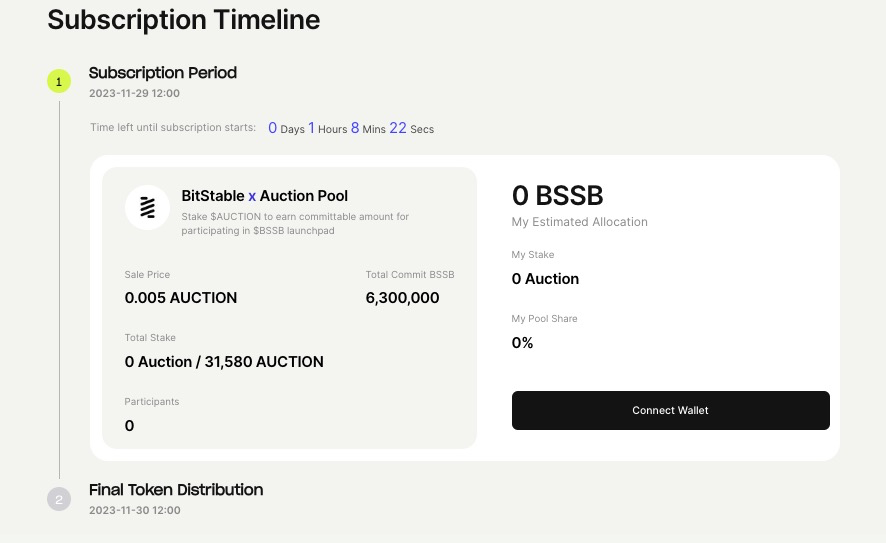Viewport: 886px width, 543px height.
Task: Click the Subscription Timeline page title
Action: tap(184, 19)
